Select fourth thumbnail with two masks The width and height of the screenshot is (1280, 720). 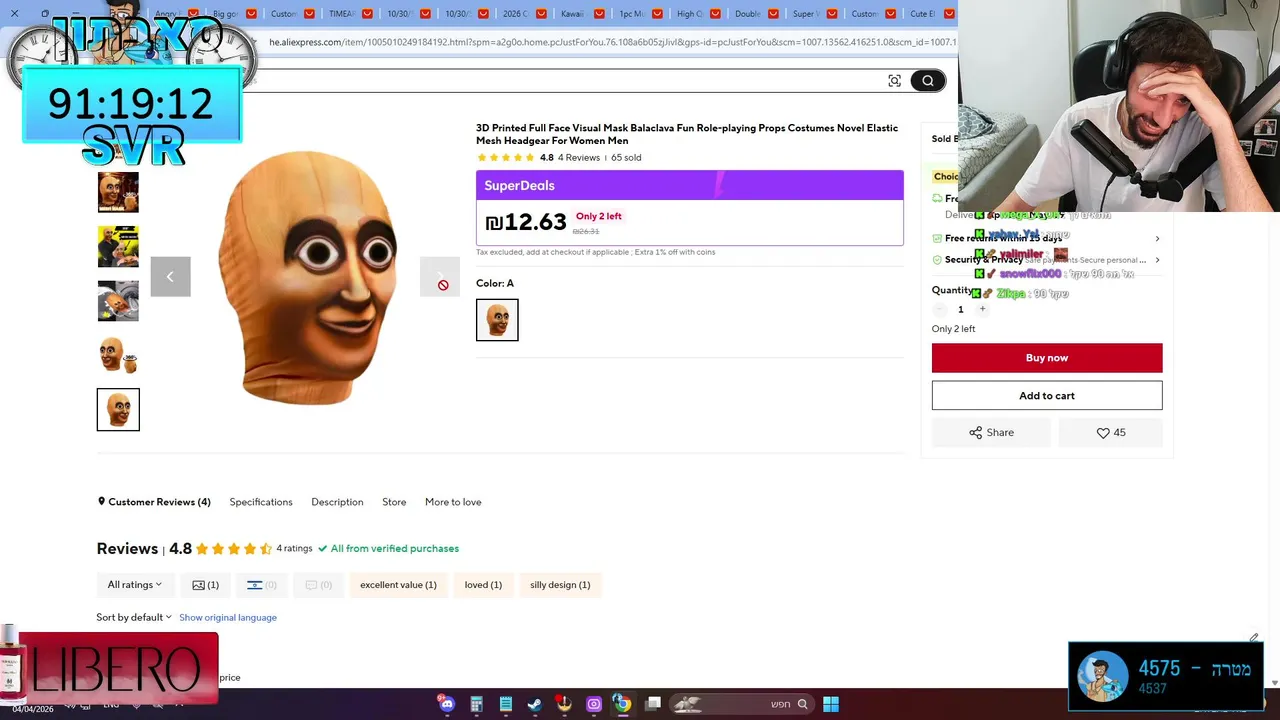[x=118, y=355]
